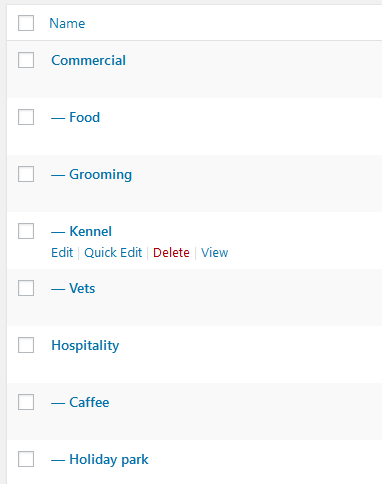Image resolution: width=382 pixels, height=484 pixels.
Task: Check the box for Food category
Action: coord(26,117)
